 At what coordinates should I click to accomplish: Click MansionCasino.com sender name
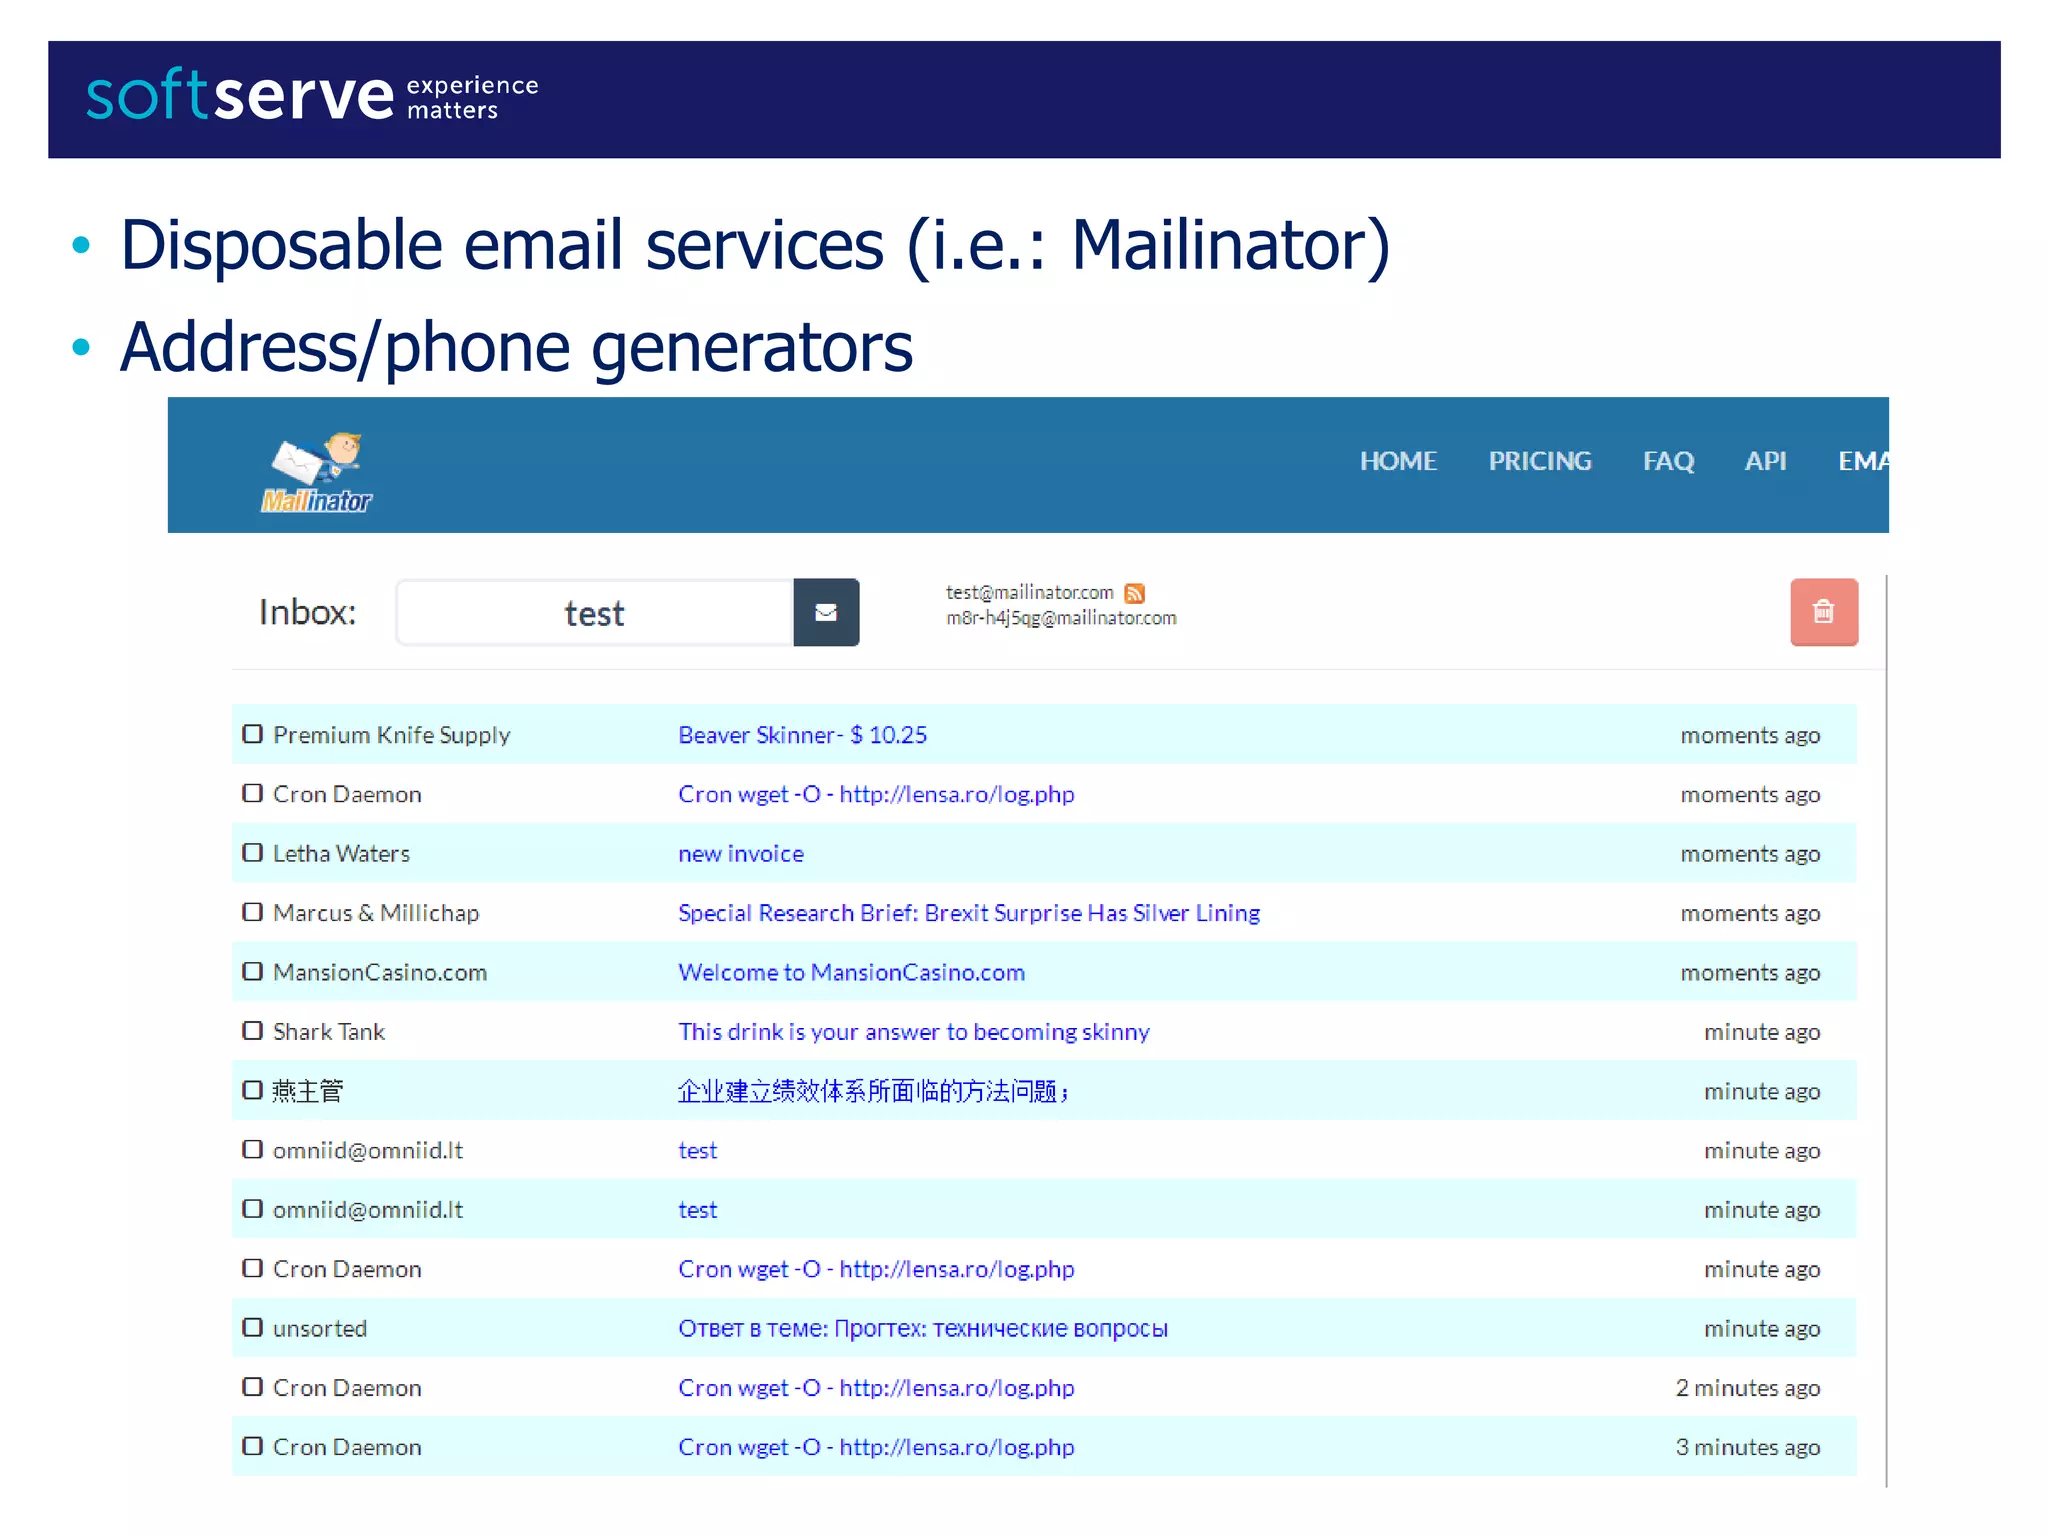coord(380,972)
